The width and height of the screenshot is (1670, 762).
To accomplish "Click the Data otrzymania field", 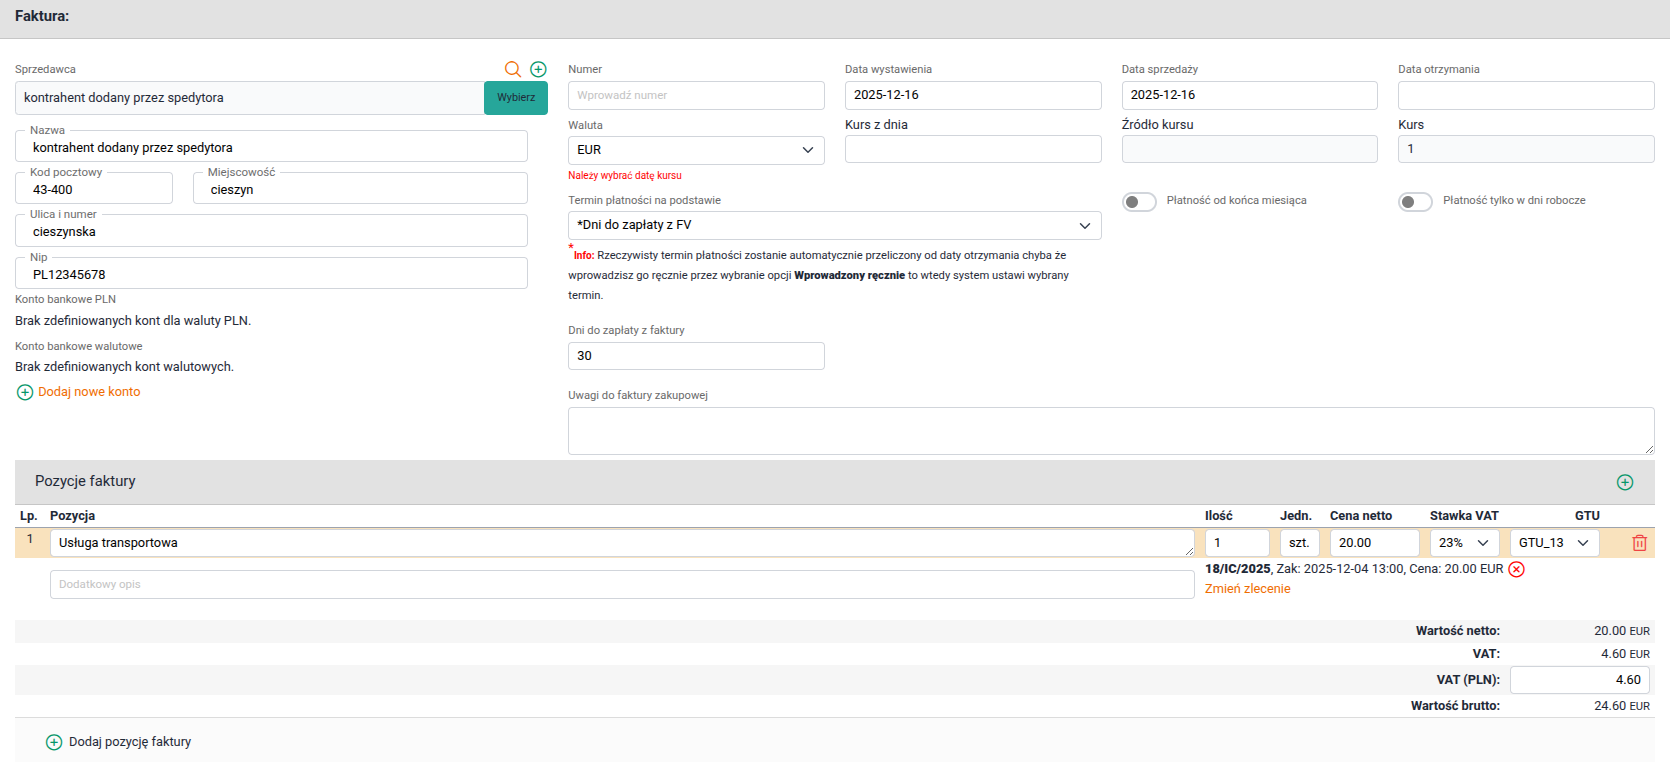I will pos(1525,95).
